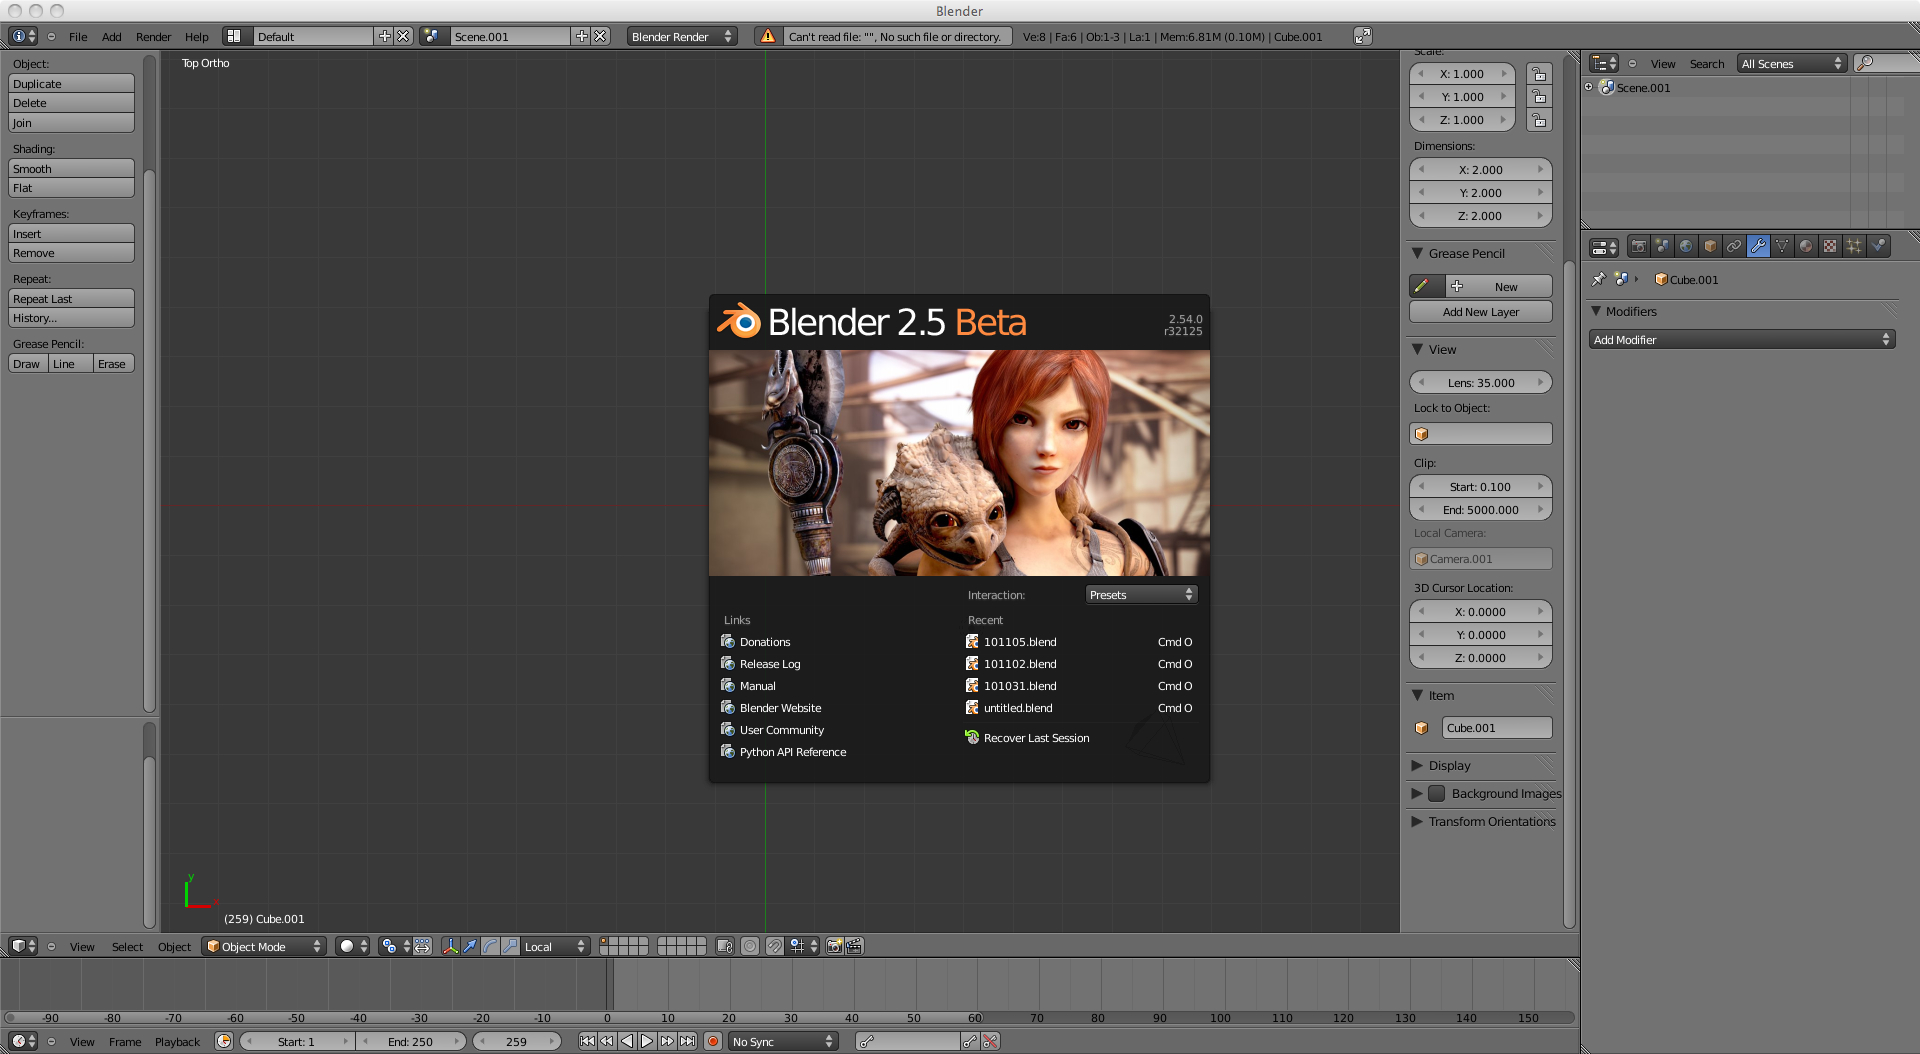Open the Release Log link
Screen dimensions: 1920x1054
(770, 664)
